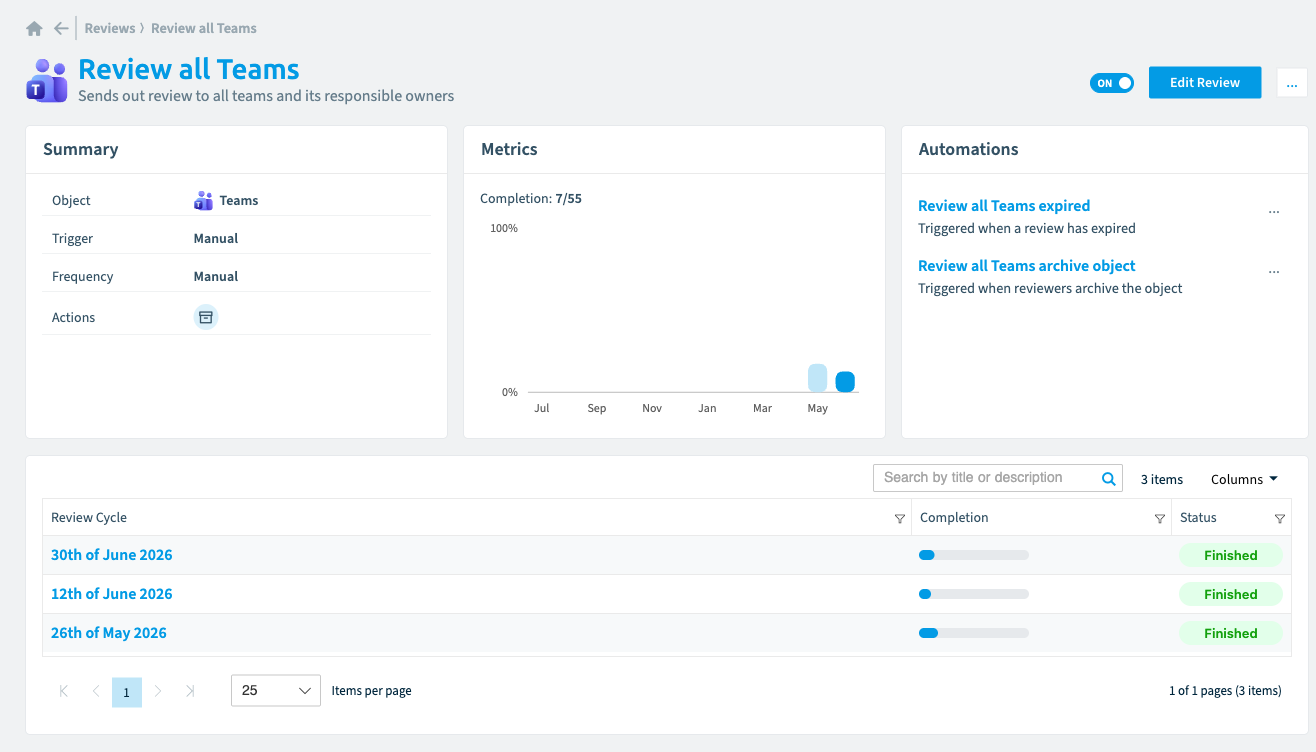The height and width of the screenshot is (752, 1316).
Task: Open the 25 items per page dropdown
Action: (x=276, y=690)
